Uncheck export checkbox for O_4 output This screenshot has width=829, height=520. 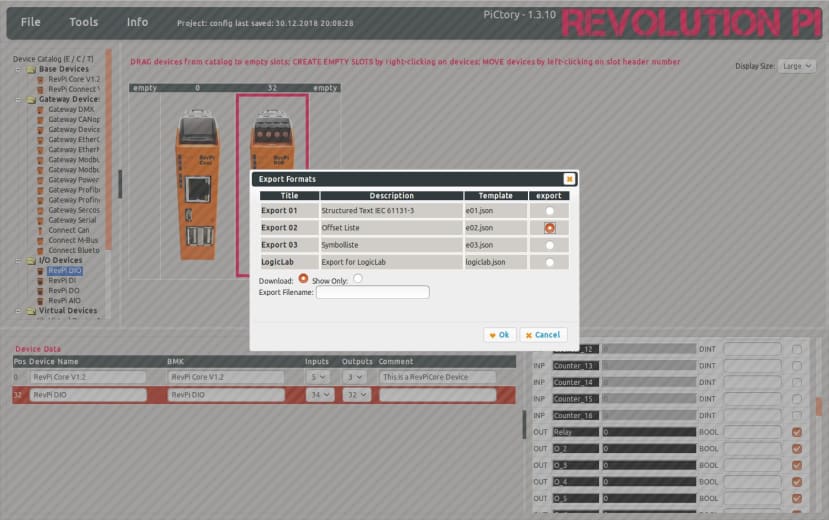pos(797,482)
